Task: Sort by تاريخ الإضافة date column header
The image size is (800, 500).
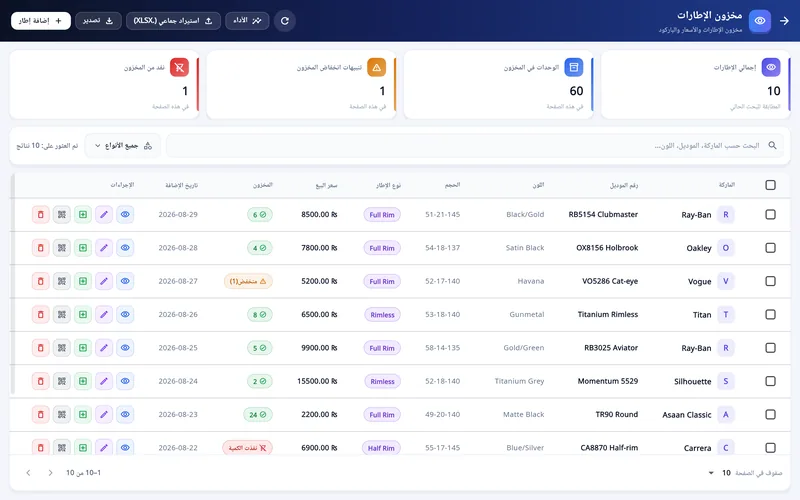Action: [x=182, y=185]
